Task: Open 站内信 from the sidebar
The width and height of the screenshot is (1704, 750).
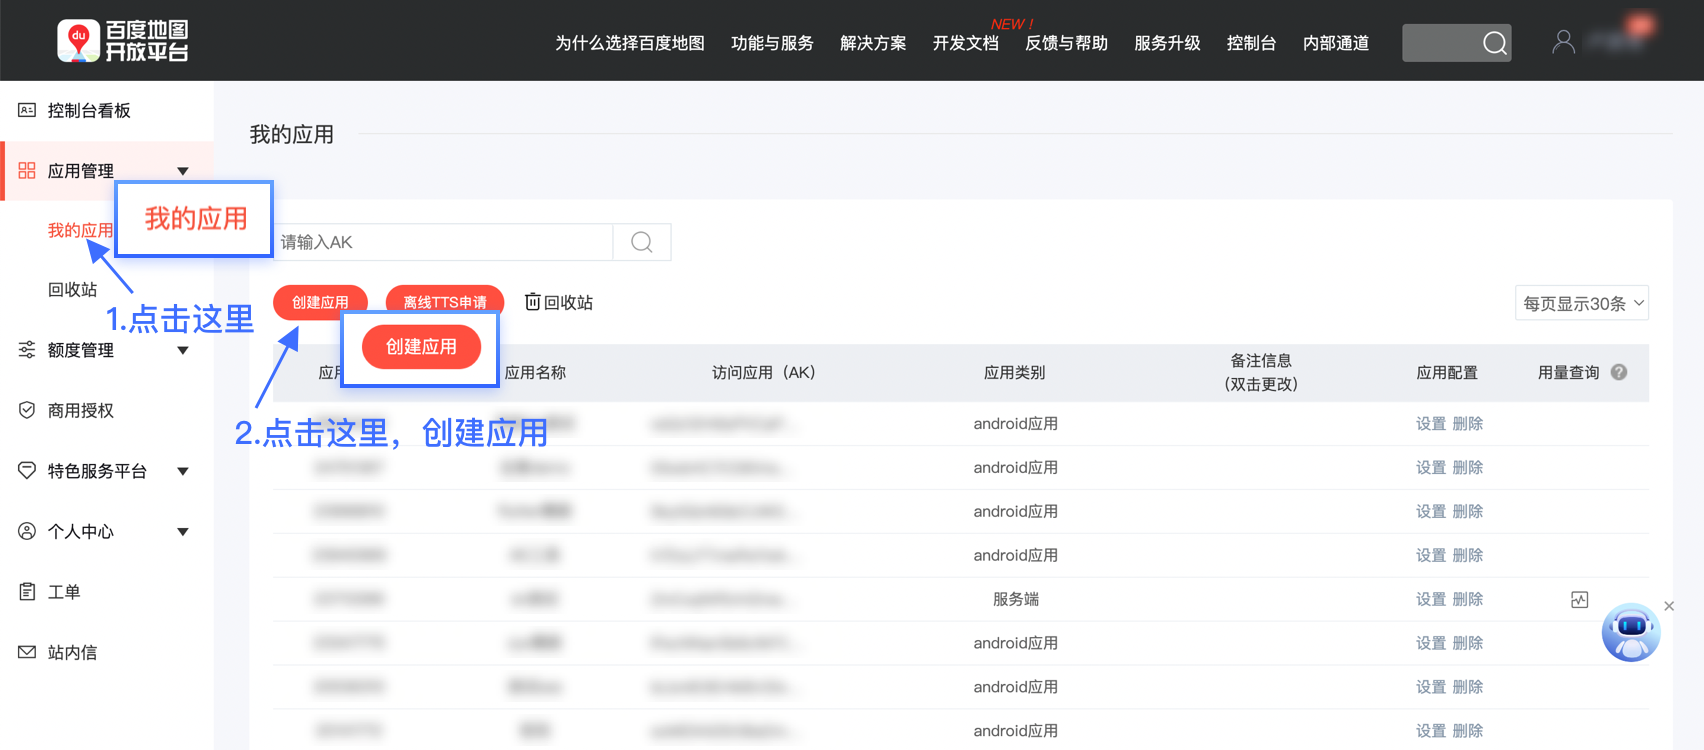Action: (72, 653)
